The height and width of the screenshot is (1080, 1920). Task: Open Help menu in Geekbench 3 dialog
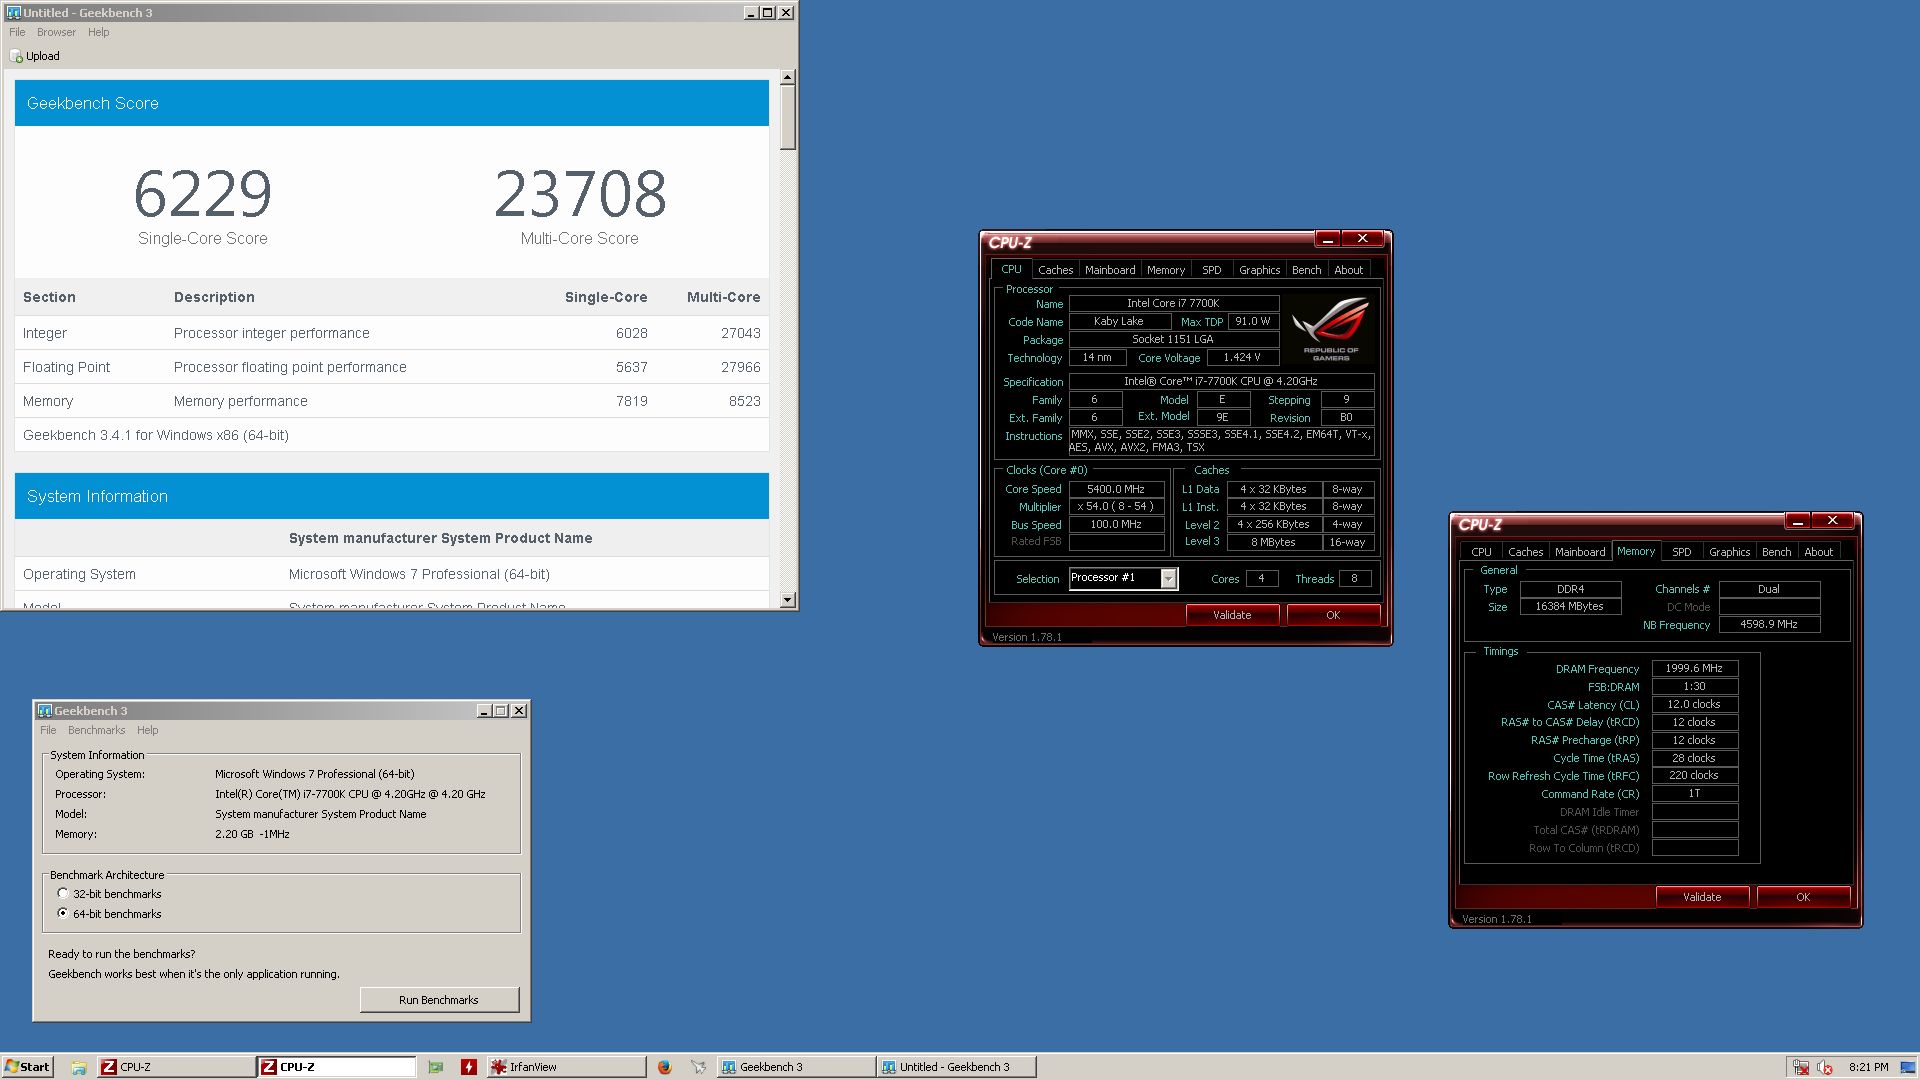(147, 730)
